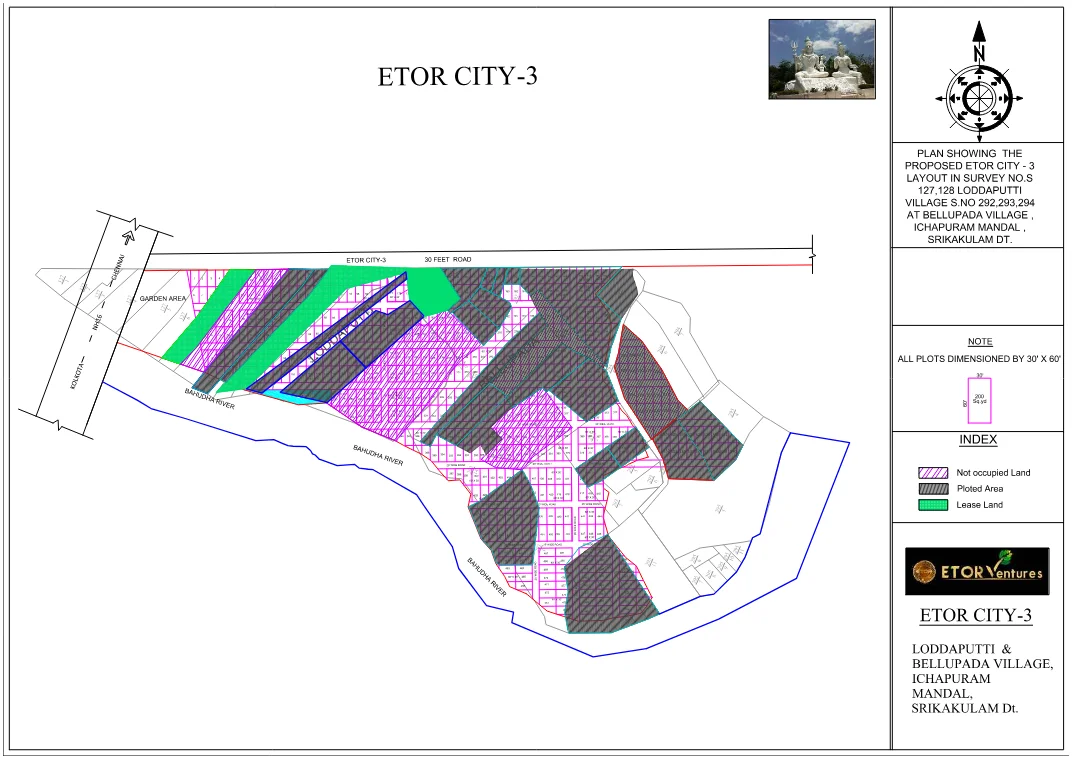
Task: Click the 30 FEET ROAD label
Action: point(448,260)
